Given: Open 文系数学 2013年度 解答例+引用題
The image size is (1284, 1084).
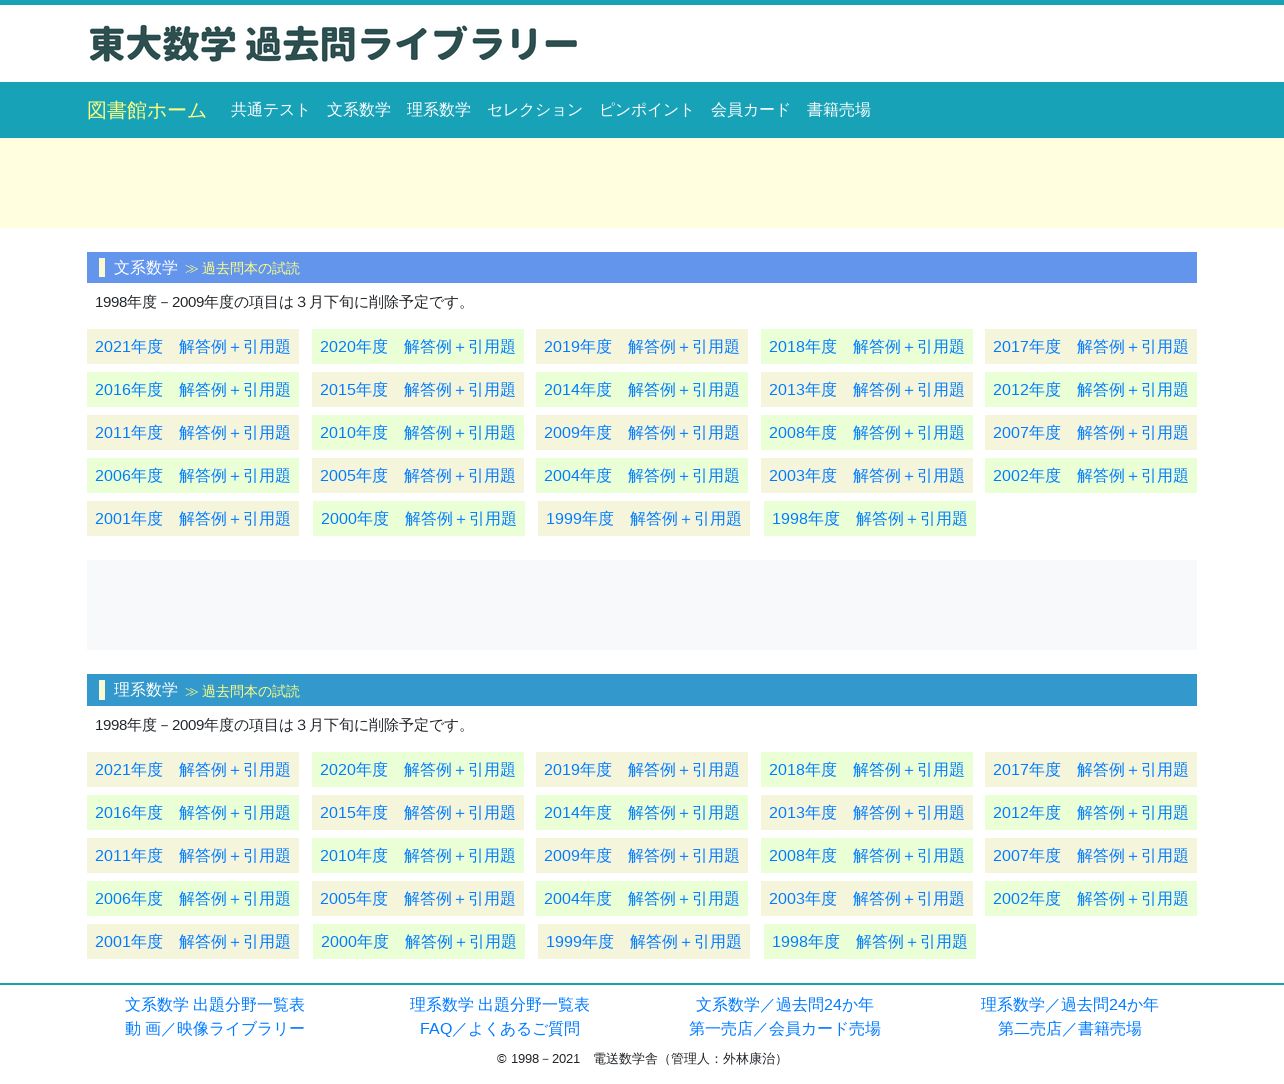Looking at the screenshot, I should (867, 390).
